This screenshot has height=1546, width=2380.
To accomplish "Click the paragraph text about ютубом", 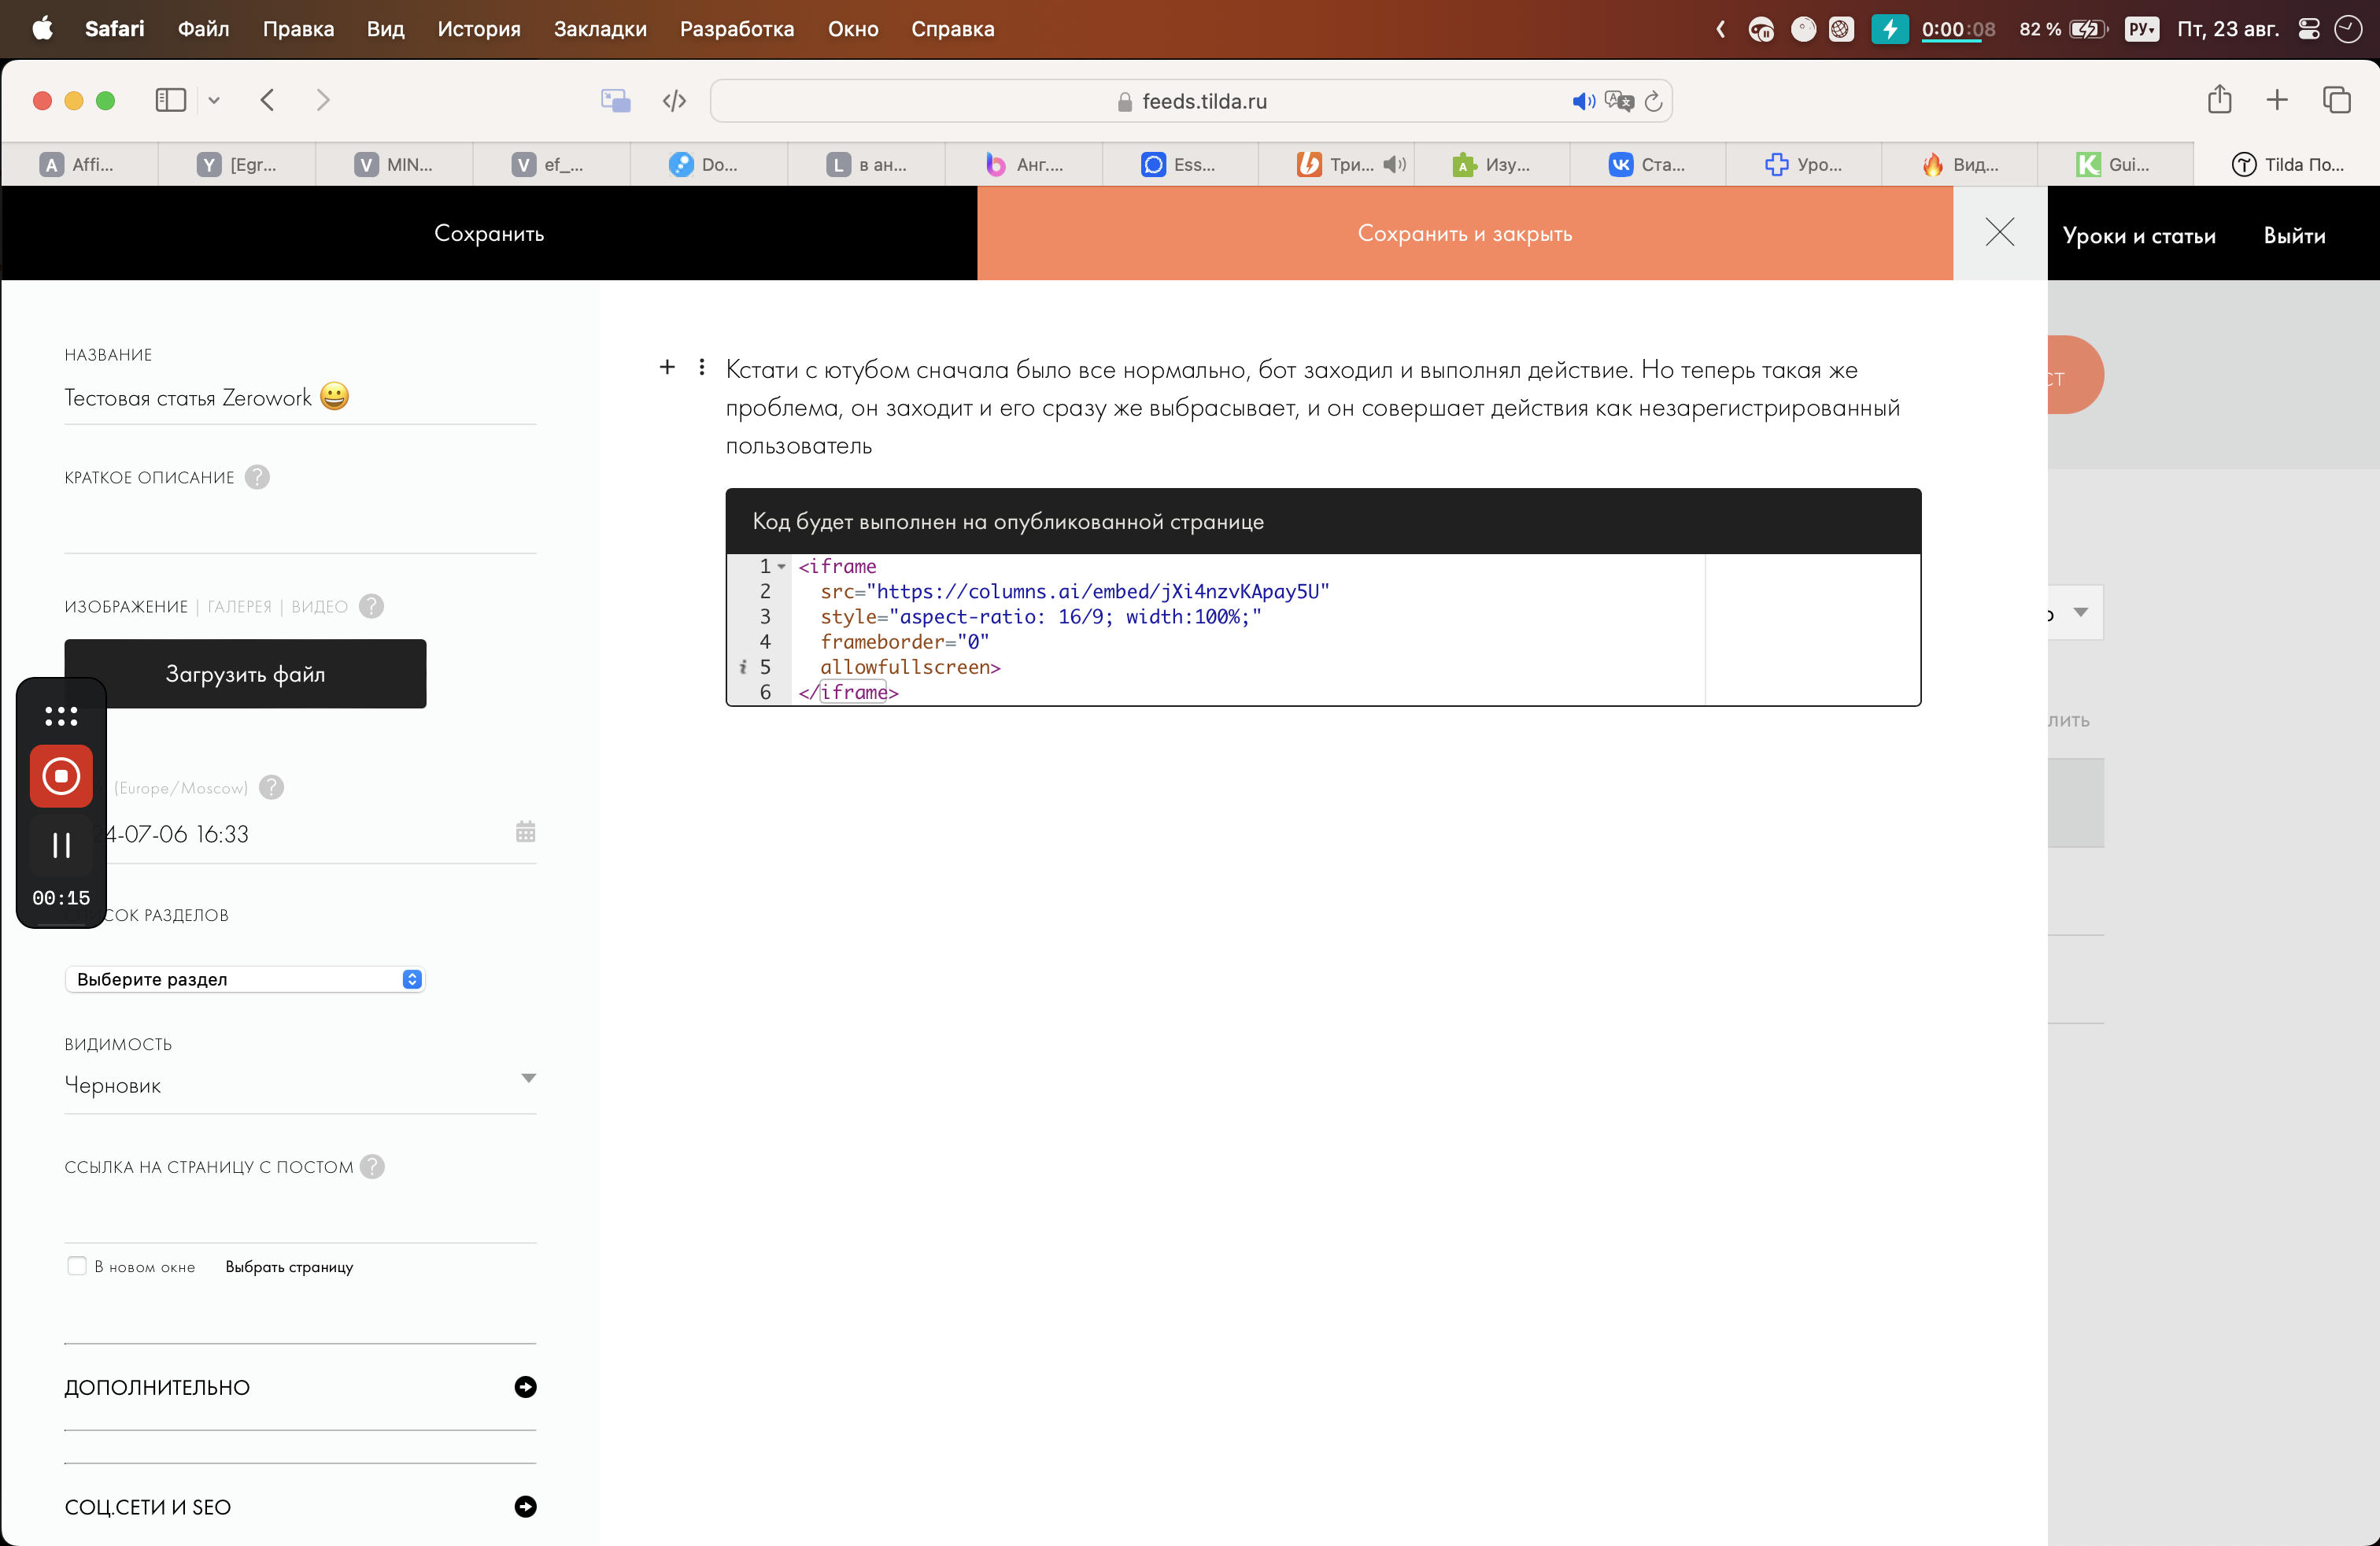I will click(x=1312, y=407).
